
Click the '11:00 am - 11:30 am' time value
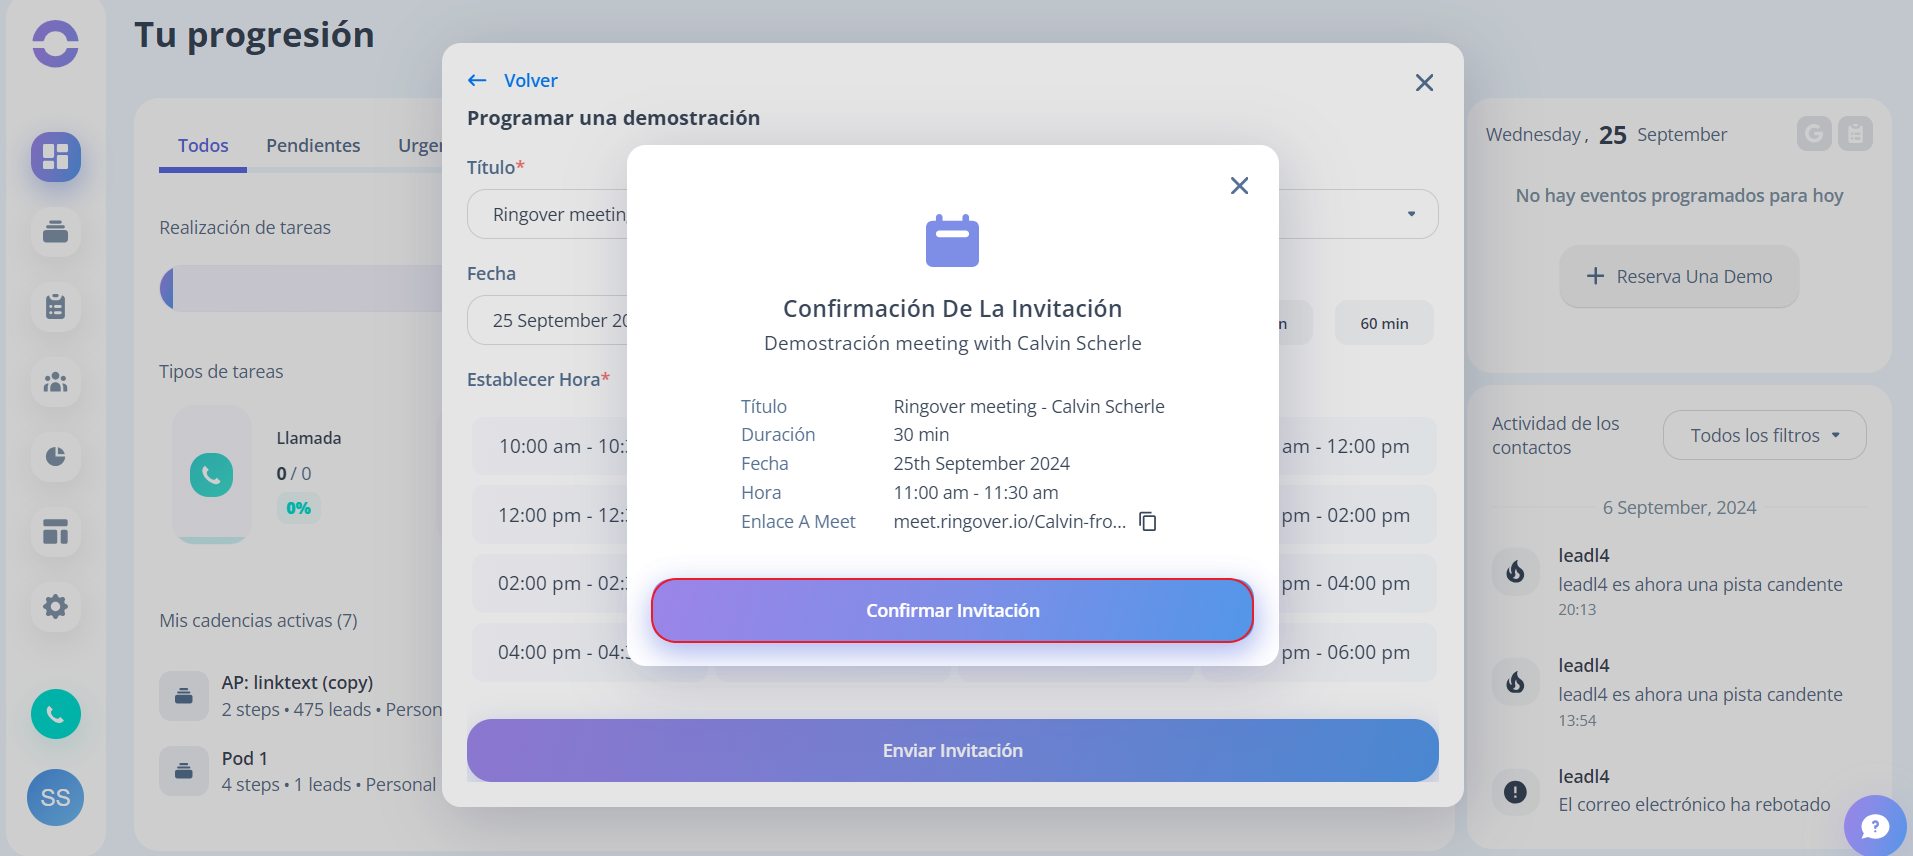click(x=976, y=492)
